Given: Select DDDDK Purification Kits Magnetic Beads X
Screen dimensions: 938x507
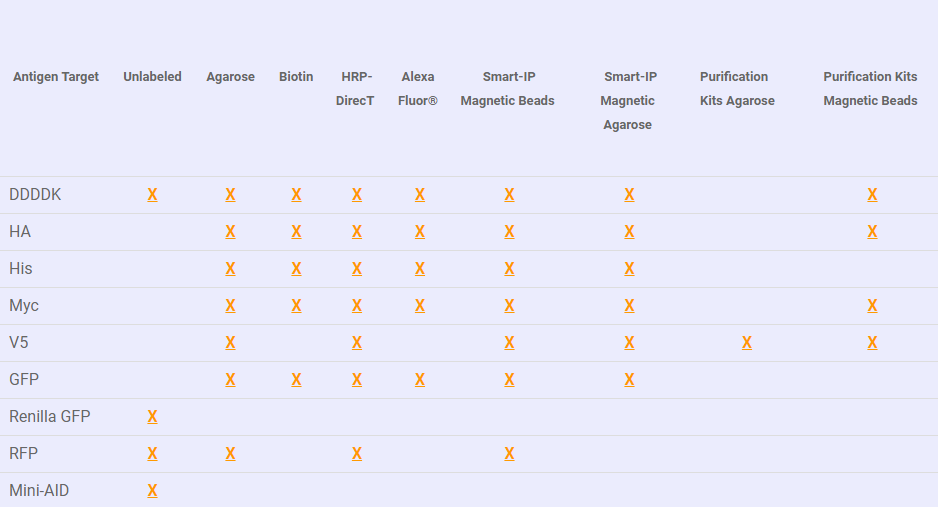Looking at the screenshot, I should [872, 195].
